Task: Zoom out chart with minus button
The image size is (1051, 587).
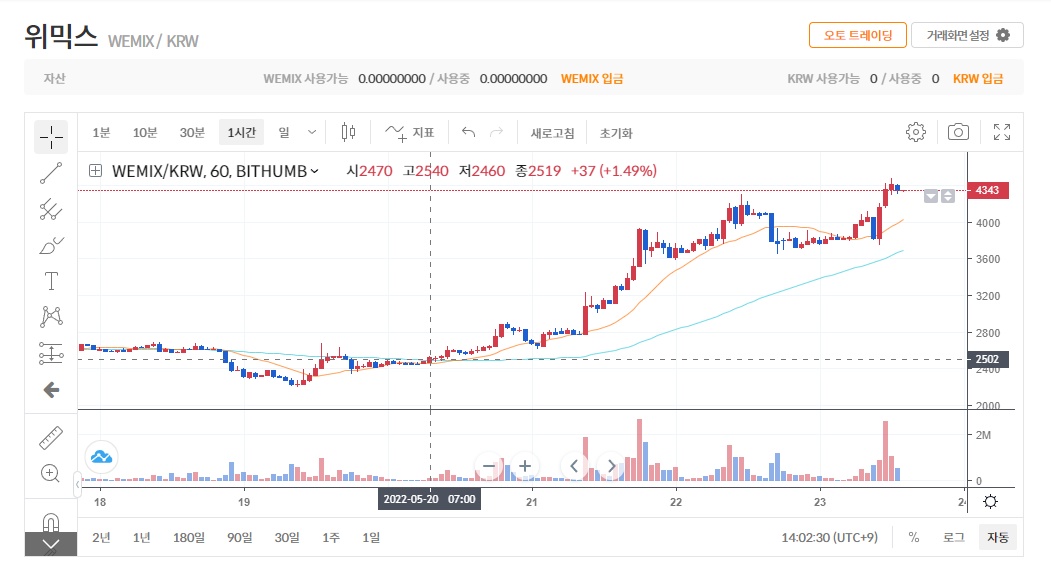Action: (489, 466)
